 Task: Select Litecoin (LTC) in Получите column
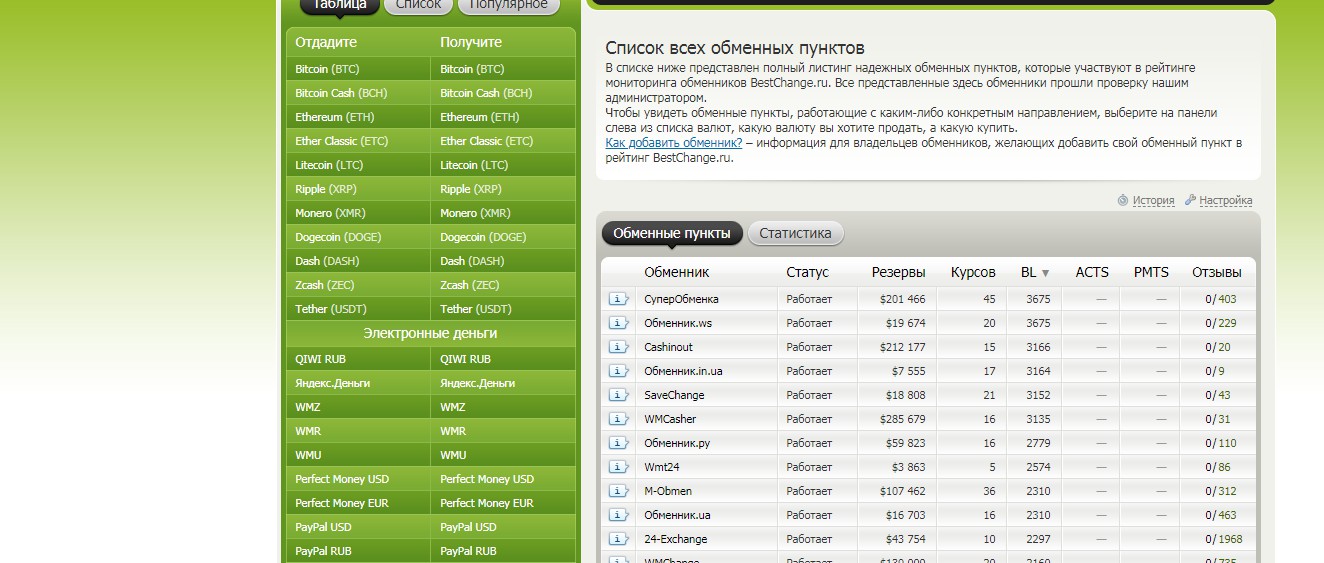click(503, 165)
